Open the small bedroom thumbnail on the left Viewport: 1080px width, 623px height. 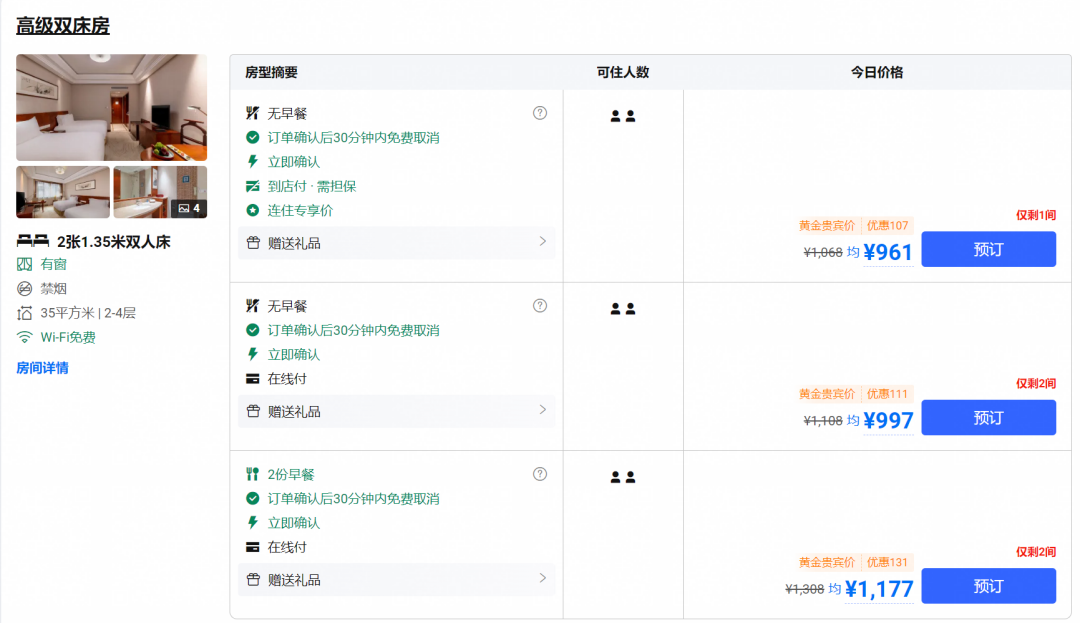point(63,192)
